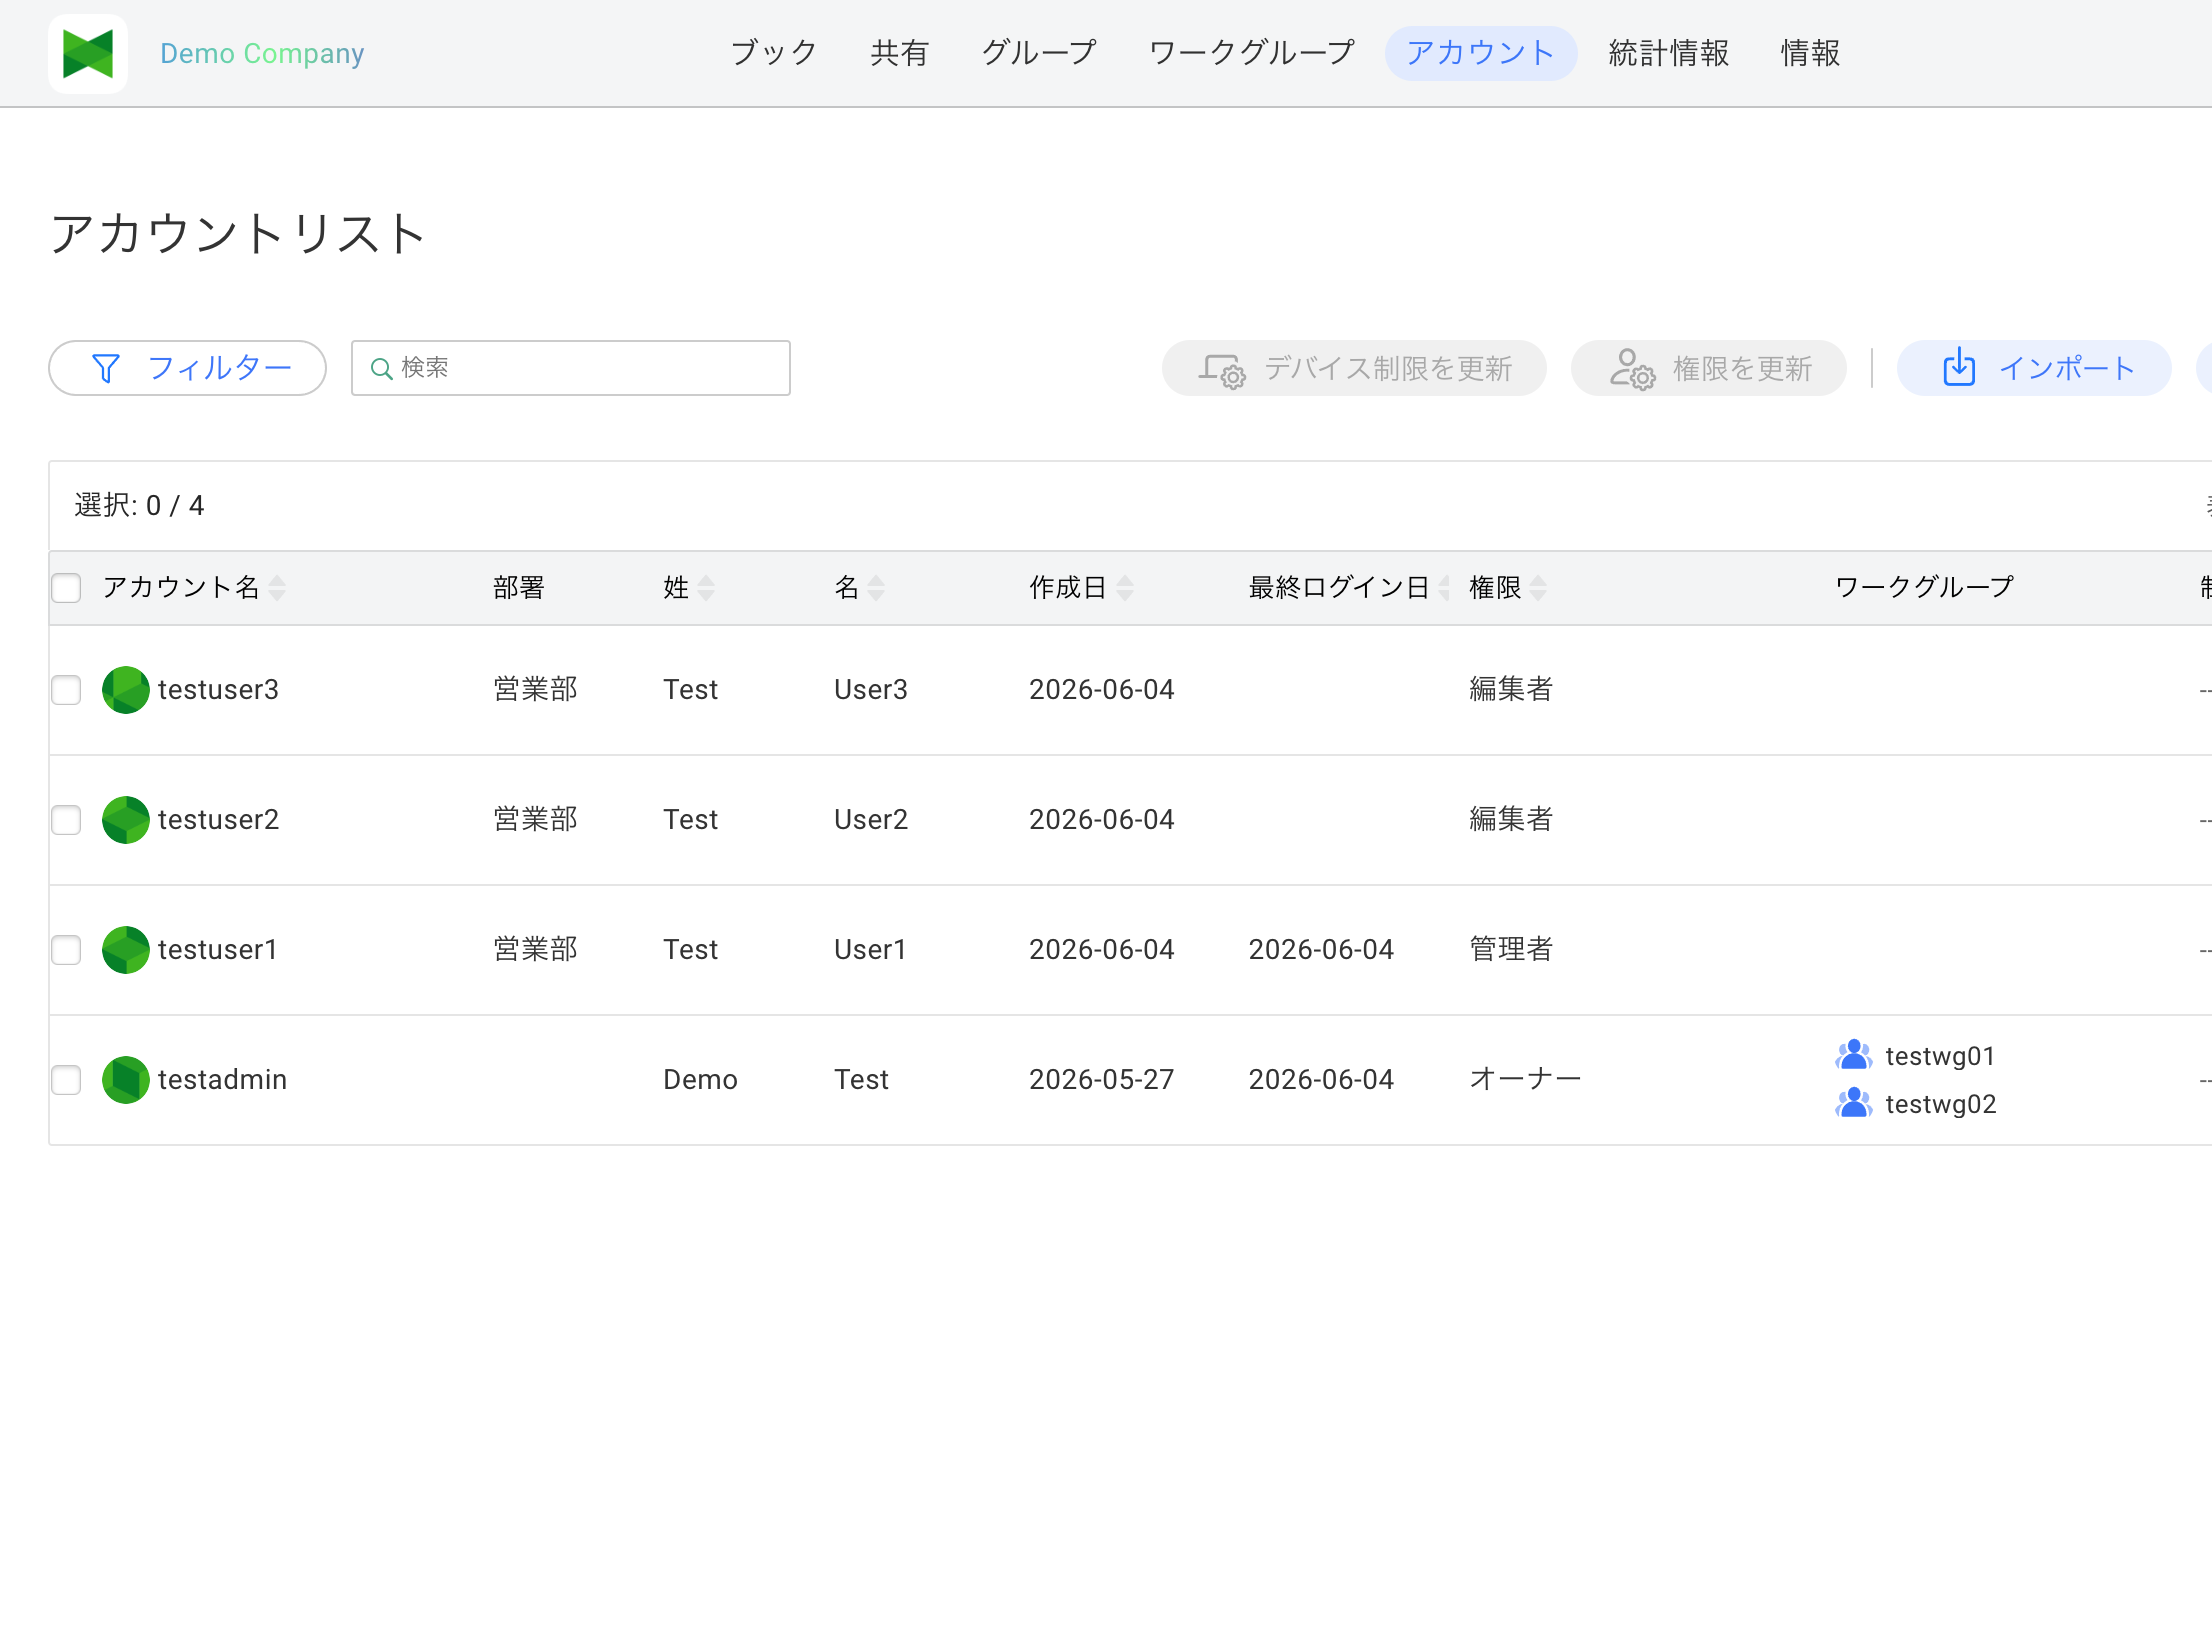This screenshot has height=1640, width=2212.
Task: Check the testuser1 row checkbox
Action: point(66,950)
